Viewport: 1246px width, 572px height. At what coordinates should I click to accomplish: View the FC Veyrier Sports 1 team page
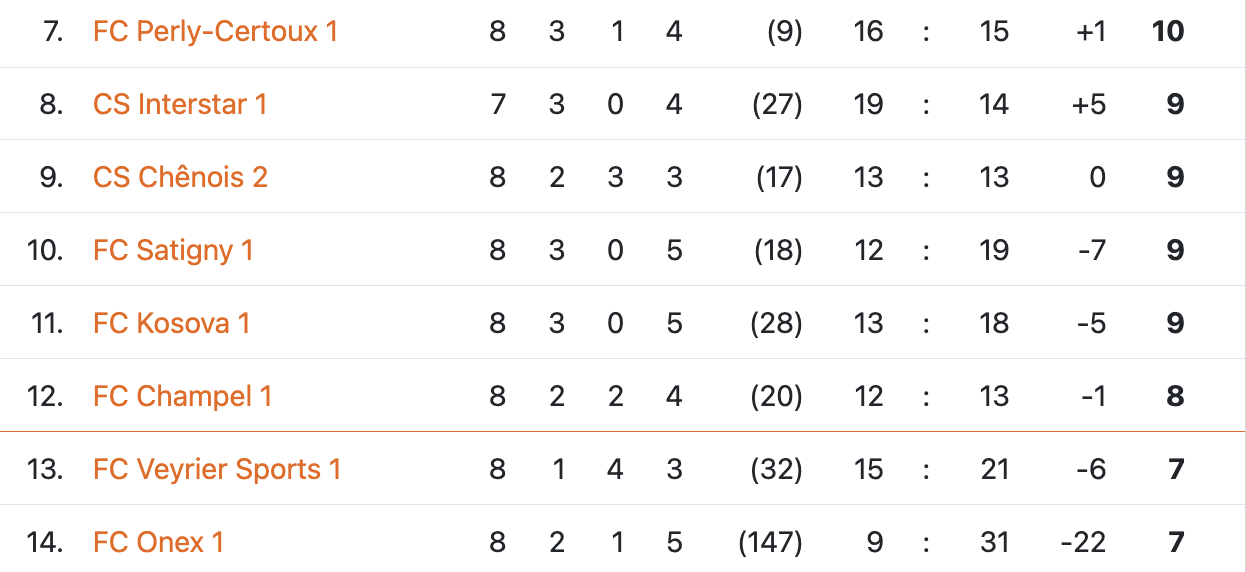(x=217, y=469)
